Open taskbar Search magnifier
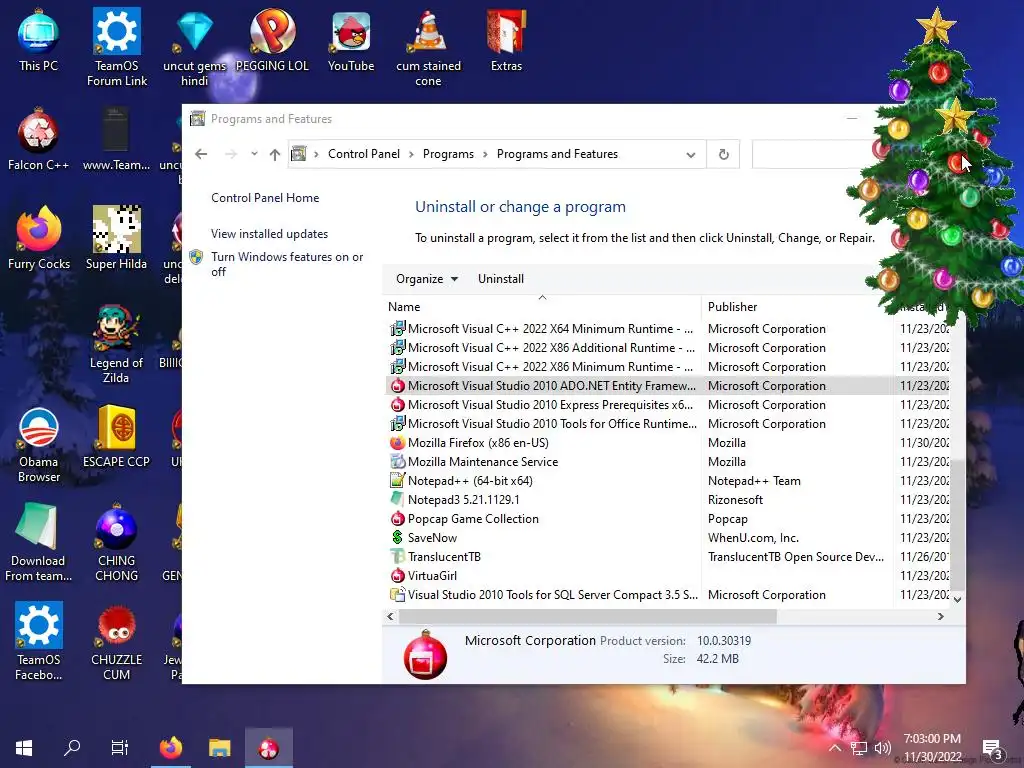The width and height of the screenshot is (1024, 768). (72, 748)
